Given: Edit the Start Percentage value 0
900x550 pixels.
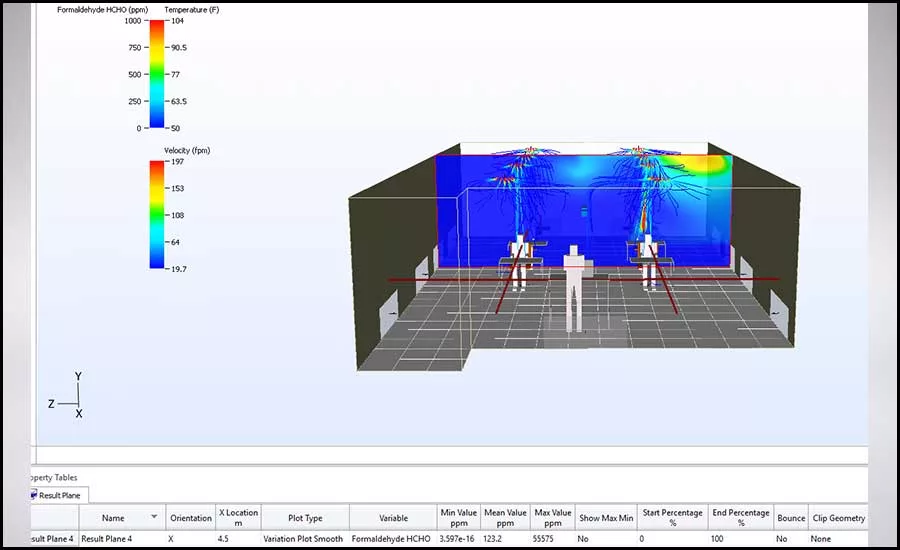Looking at the screenshot, I should click(x=672, y=539).
